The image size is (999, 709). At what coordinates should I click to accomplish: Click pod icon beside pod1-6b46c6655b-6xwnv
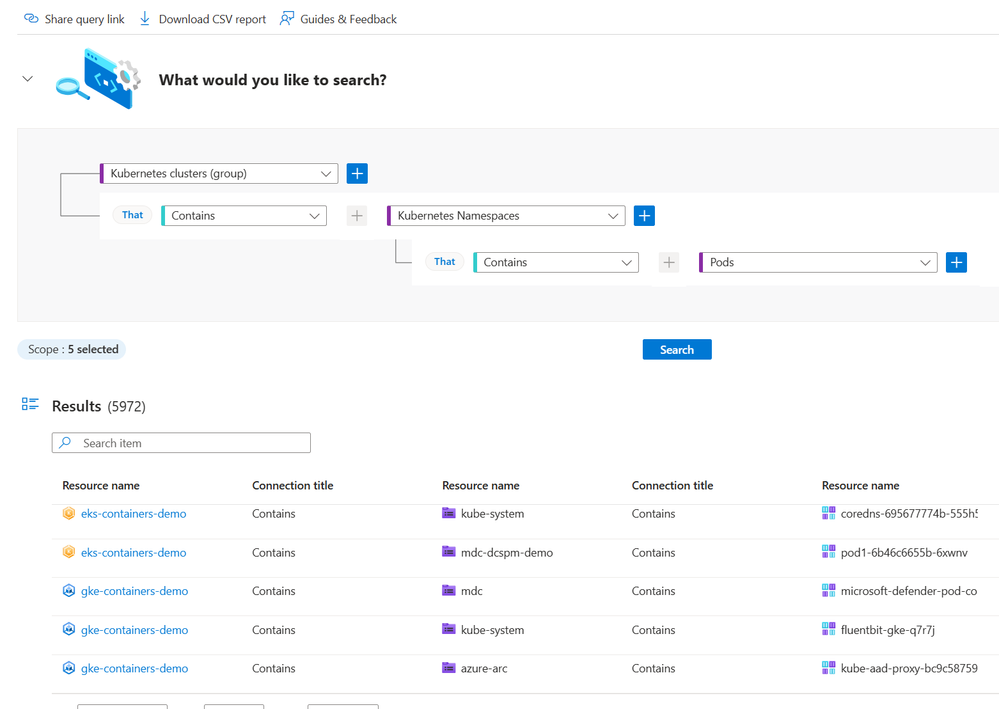click(x=828, y=552)
